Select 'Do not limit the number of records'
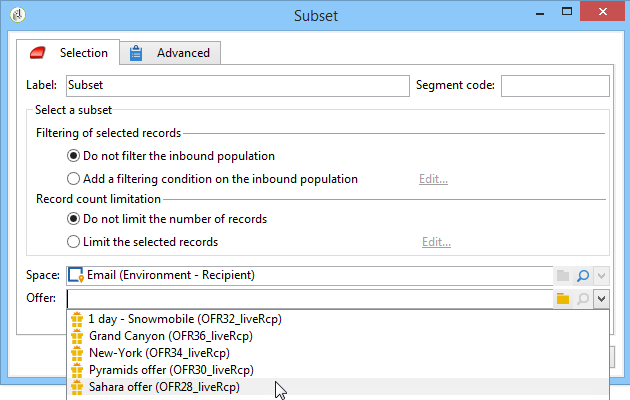This screenshot has width=630, height=400. [x=73, y=218]
